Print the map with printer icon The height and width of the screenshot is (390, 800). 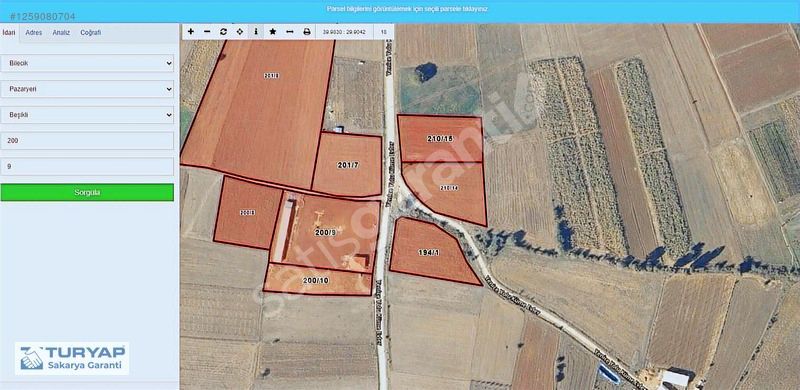click(307, 32)
